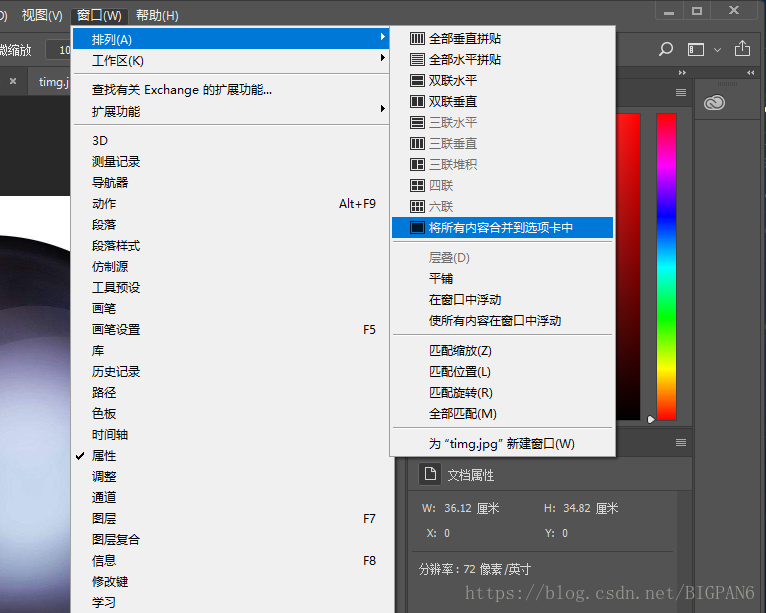The image size is (766, 613).
Task: Open the 学习 panel entry
Action: tap(233, 603)
